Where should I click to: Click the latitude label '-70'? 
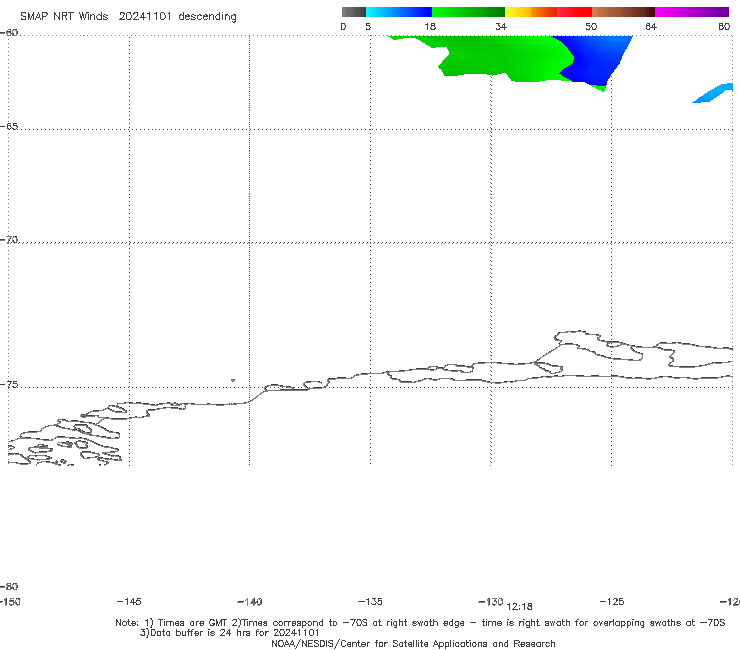[x=9, y=240]
